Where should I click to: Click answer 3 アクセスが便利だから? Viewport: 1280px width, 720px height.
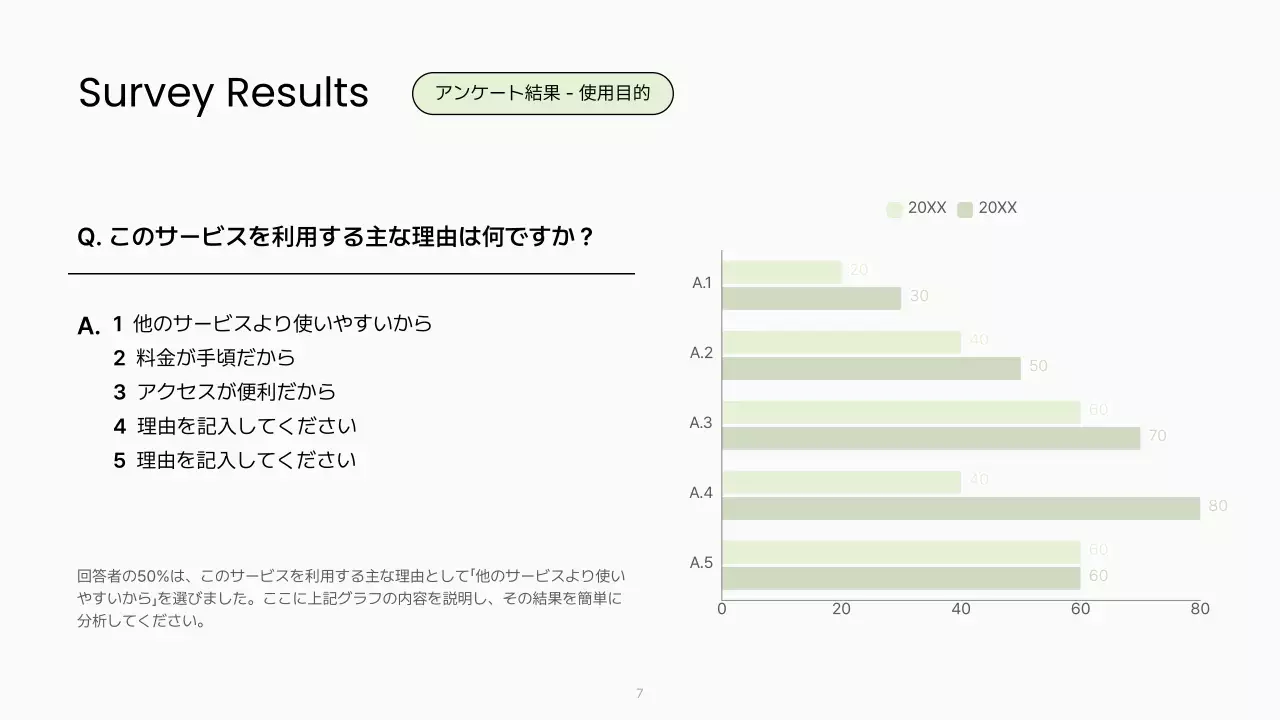point(235,392)
